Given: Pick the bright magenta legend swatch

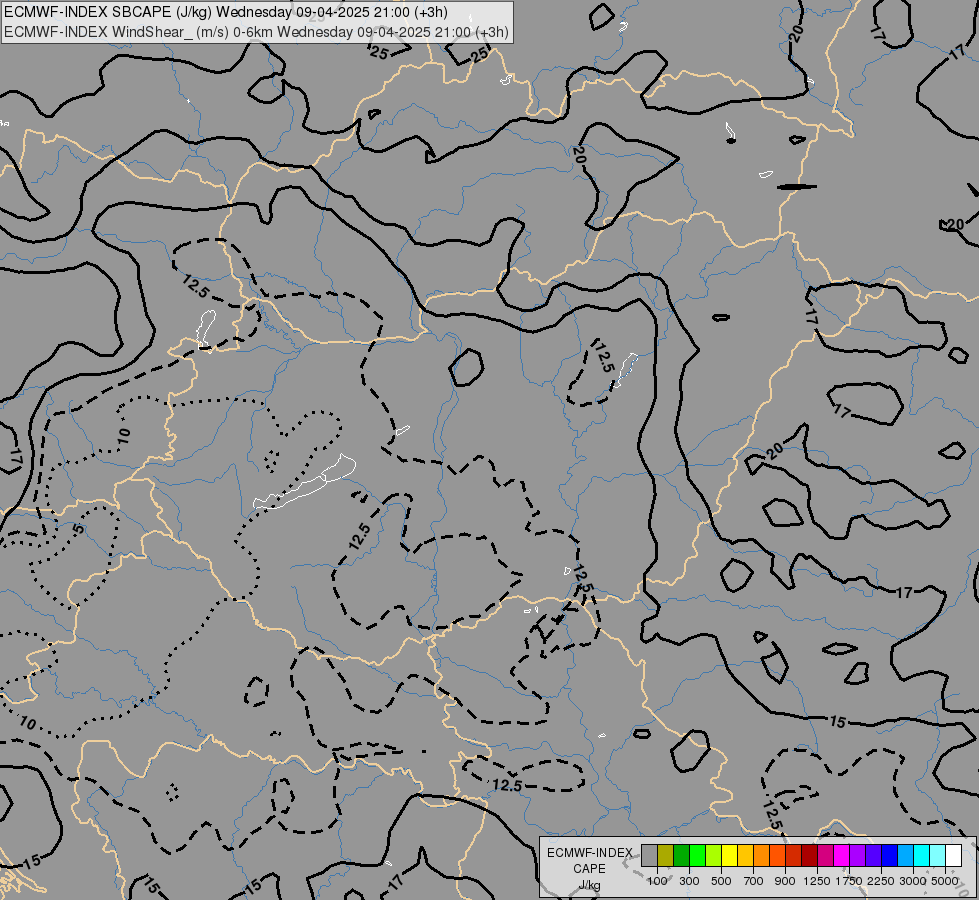Looking at the screenshot, I should coord(841,856).
